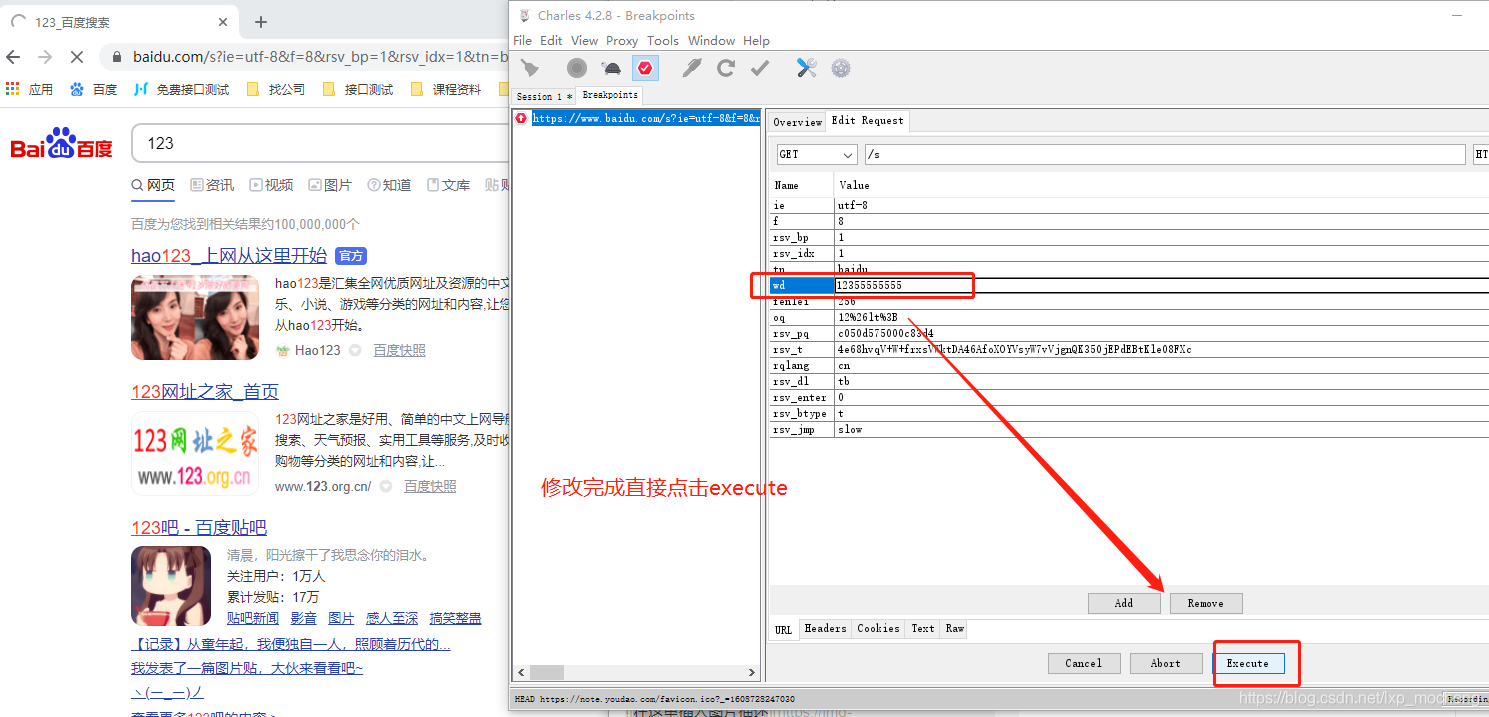
Task: Click the Add parameter button
Action: [x=1124, y=603]
